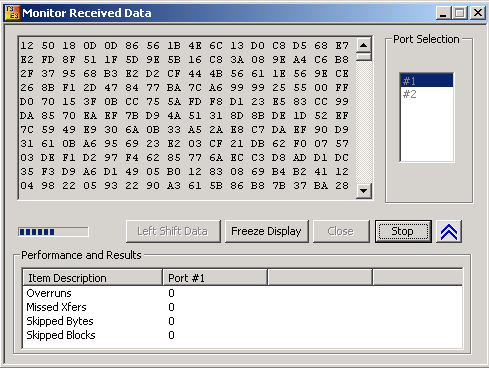Click hex byte 28 ending the last row

click(x=342, y=185)
